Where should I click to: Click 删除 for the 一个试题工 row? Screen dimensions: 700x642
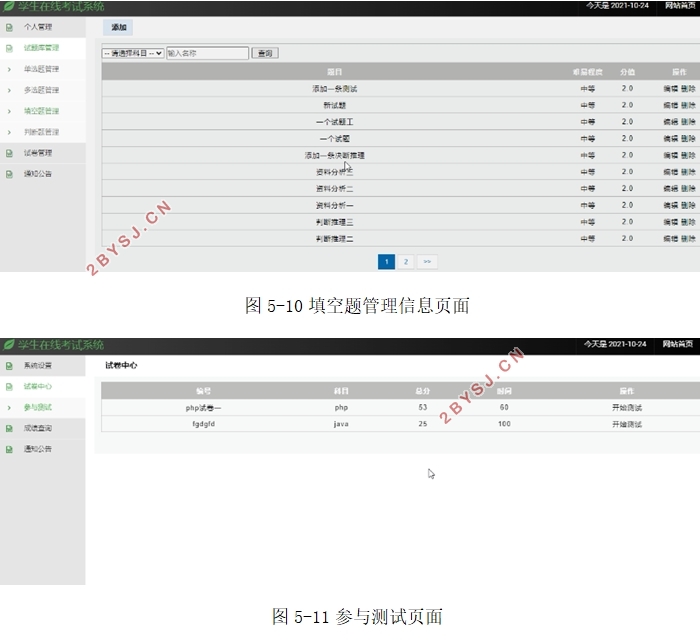click(x=688, y=122)
